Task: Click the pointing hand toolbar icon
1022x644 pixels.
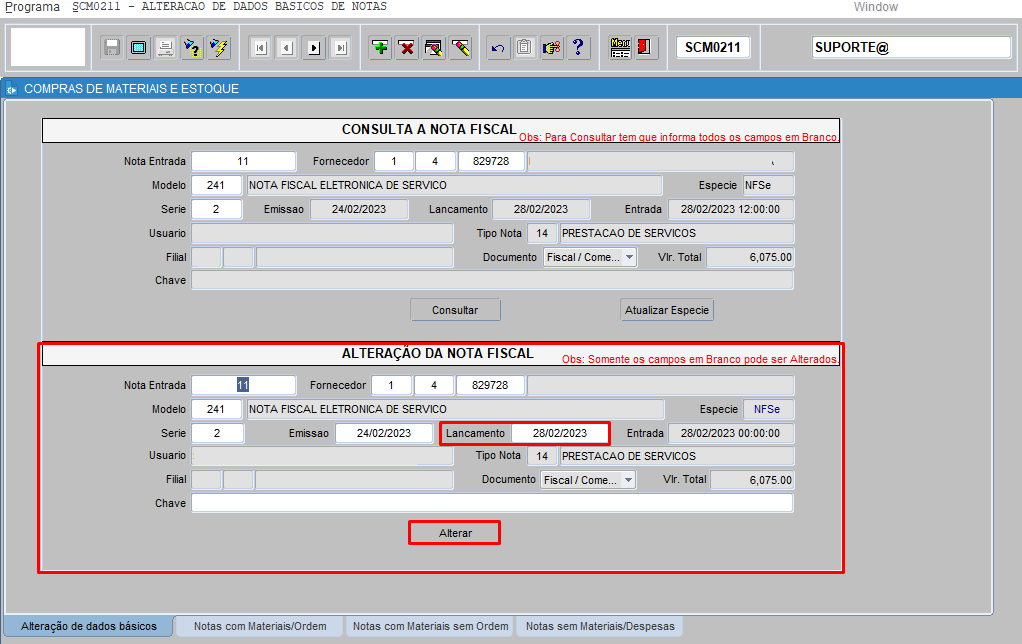Action: [x=551, y=48]
